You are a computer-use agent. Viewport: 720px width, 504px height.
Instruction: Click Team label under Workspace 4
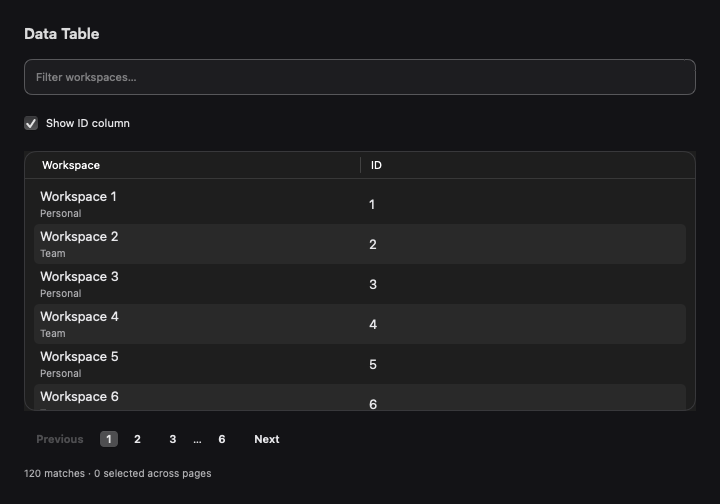[x=53, y=333]
